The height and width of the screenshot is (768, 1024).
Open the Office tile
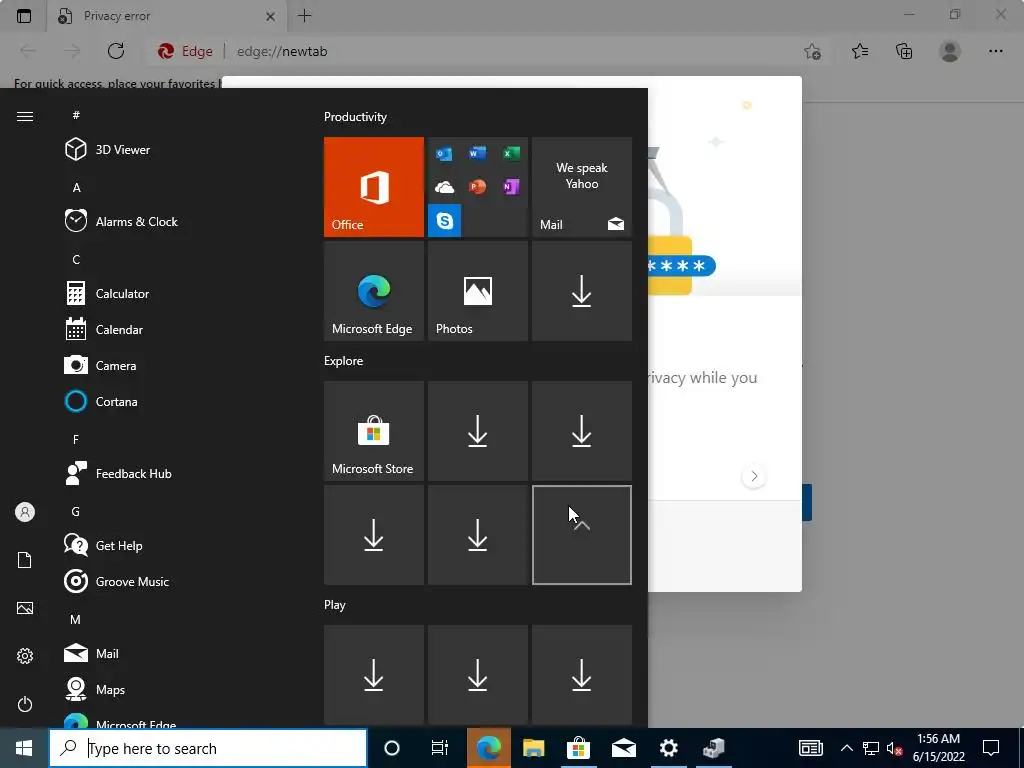(374, 187)
